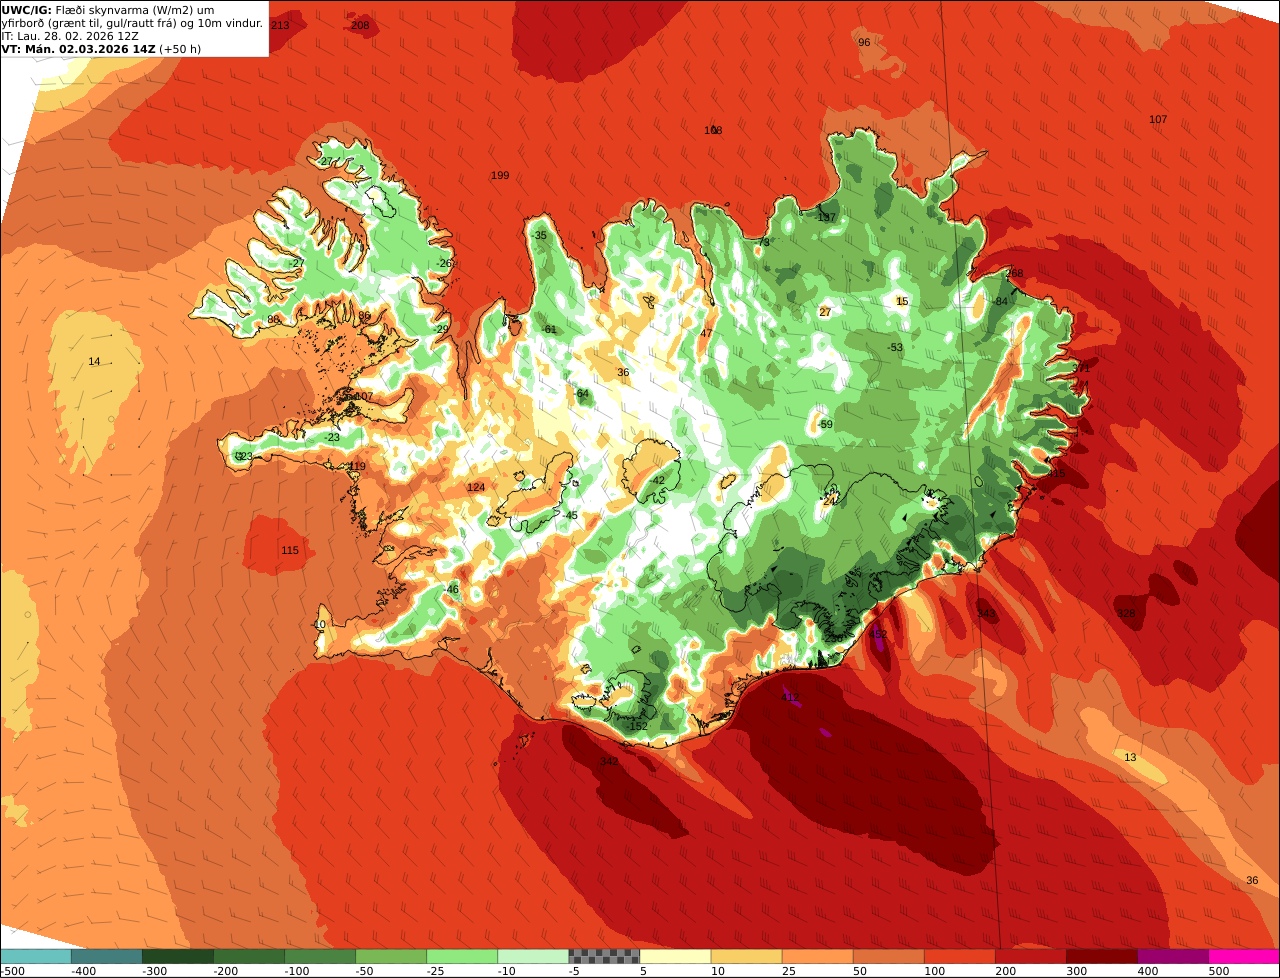Click the map value 208 at top
This screenshot has height=978, width=1280.
[x=360, y=25]
